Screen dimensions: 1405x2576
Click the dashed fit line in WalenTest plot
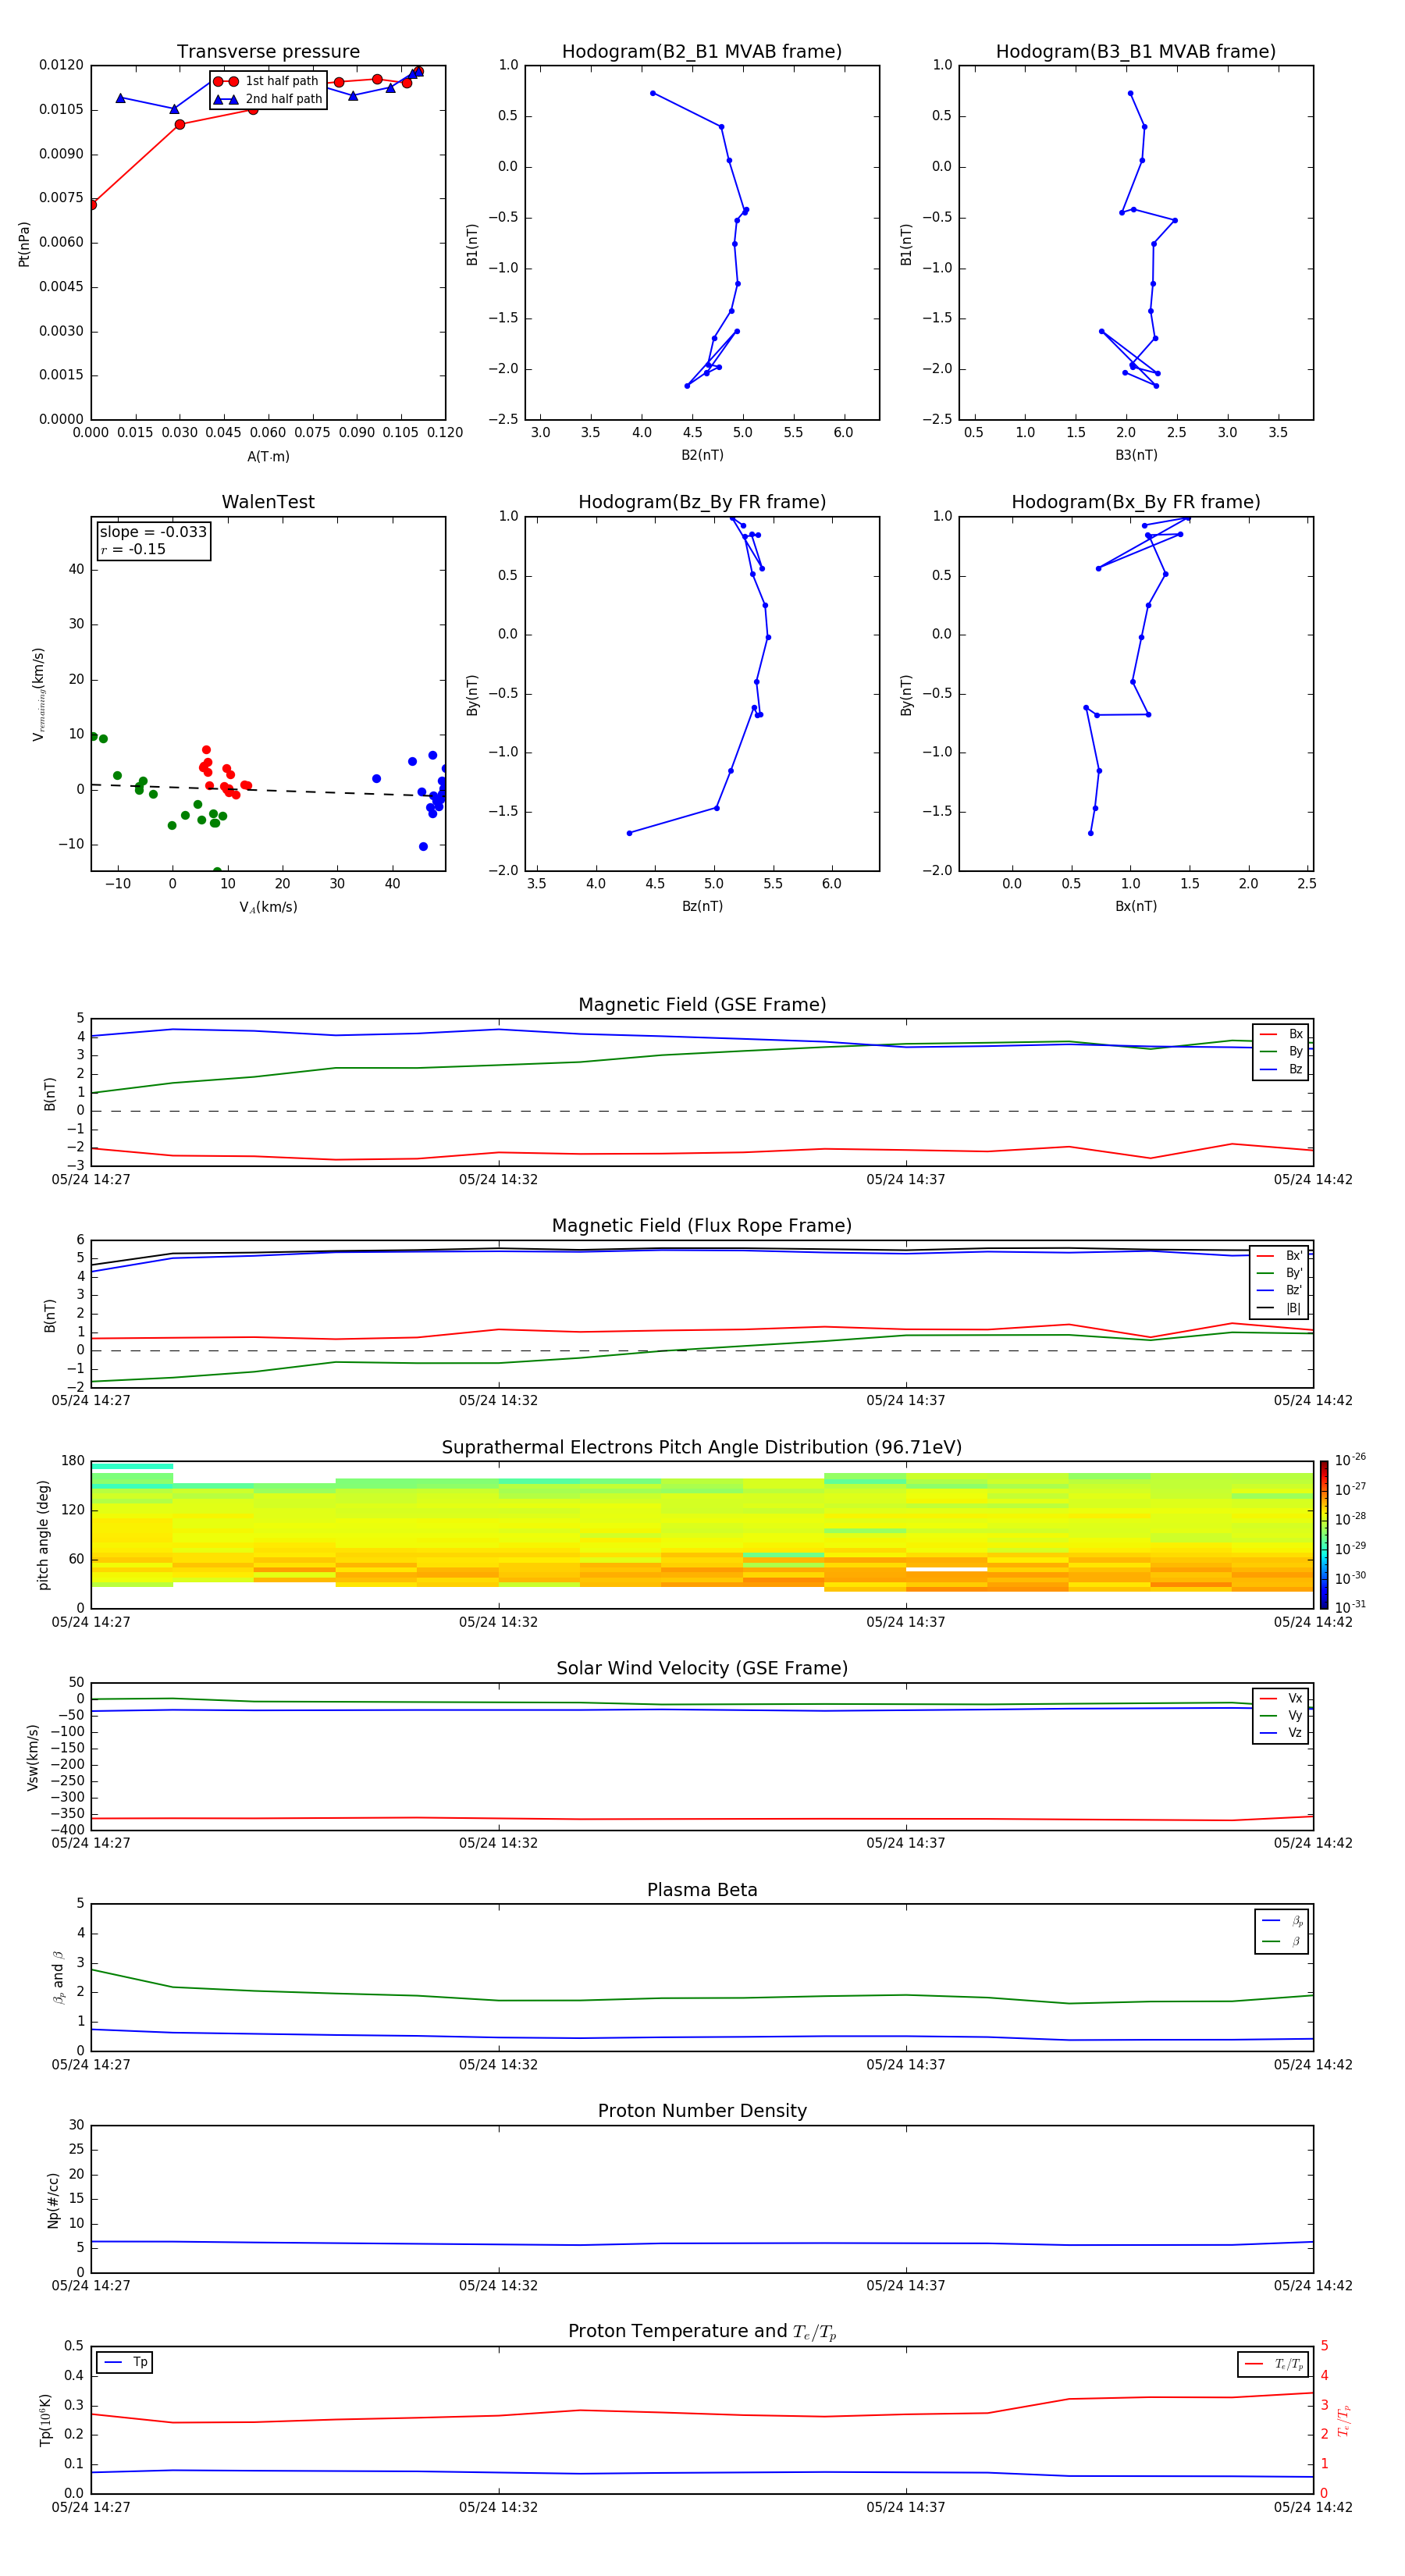268,790
